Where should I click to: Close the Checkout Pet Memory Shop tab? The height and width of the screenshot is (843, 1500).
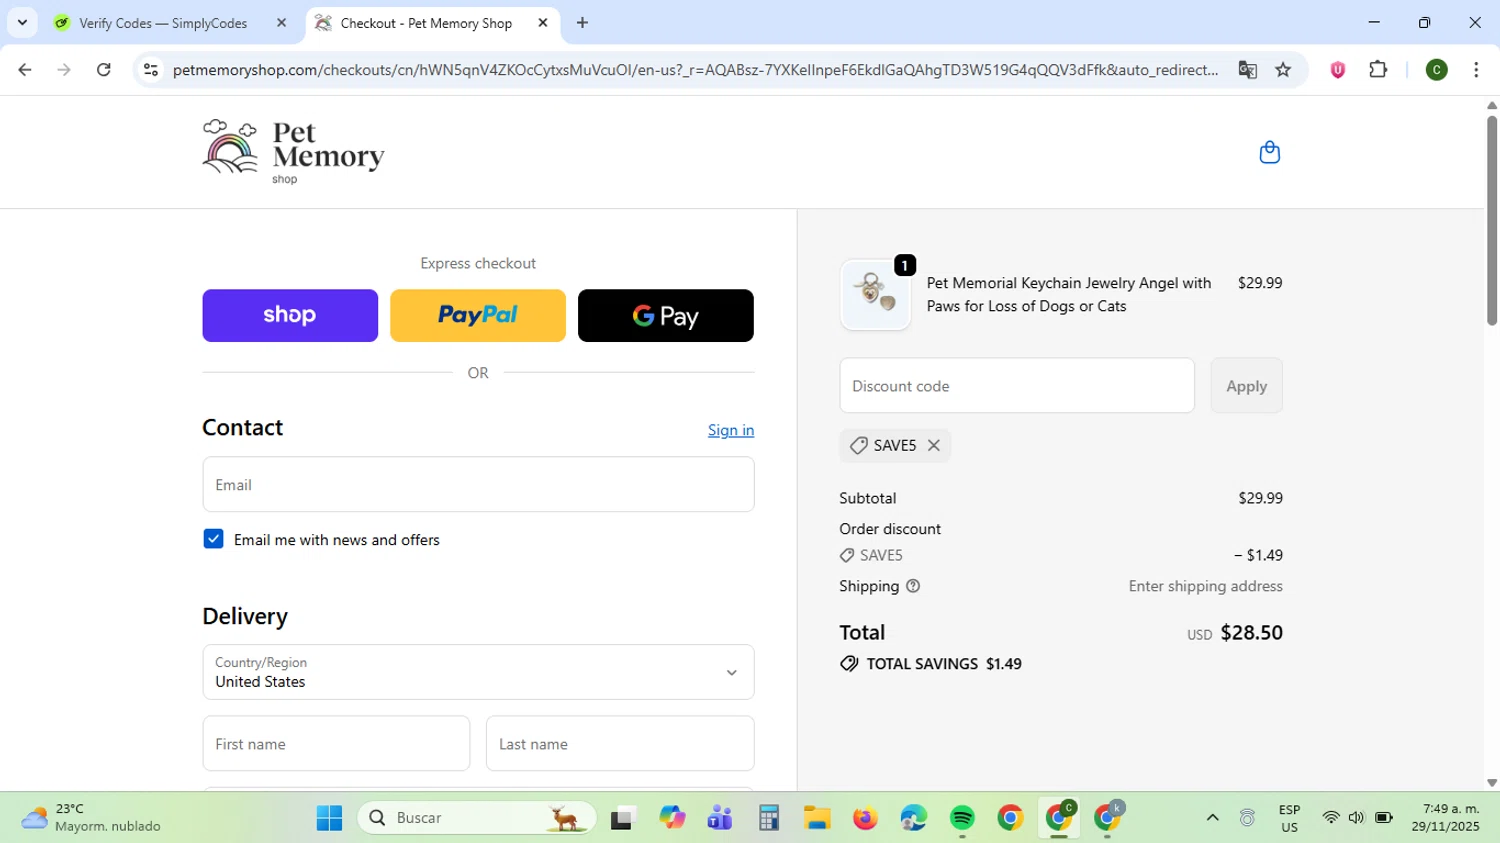pos(543,23)
